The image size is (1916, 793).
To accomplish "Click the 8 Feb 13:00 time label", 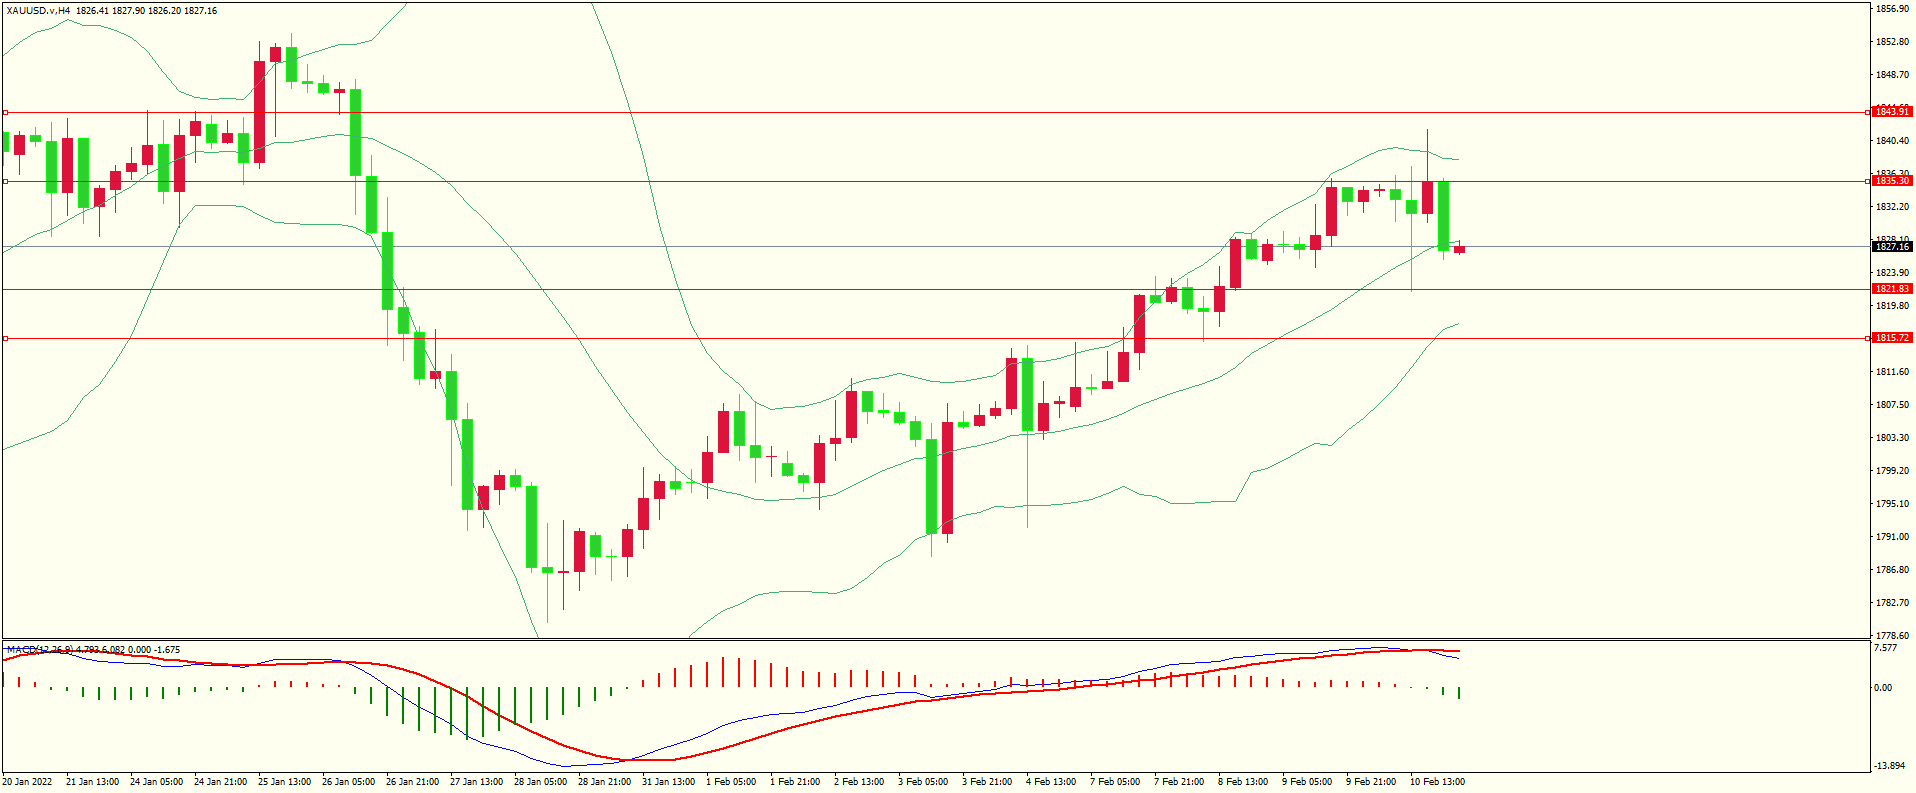I will coord(1243,782).
